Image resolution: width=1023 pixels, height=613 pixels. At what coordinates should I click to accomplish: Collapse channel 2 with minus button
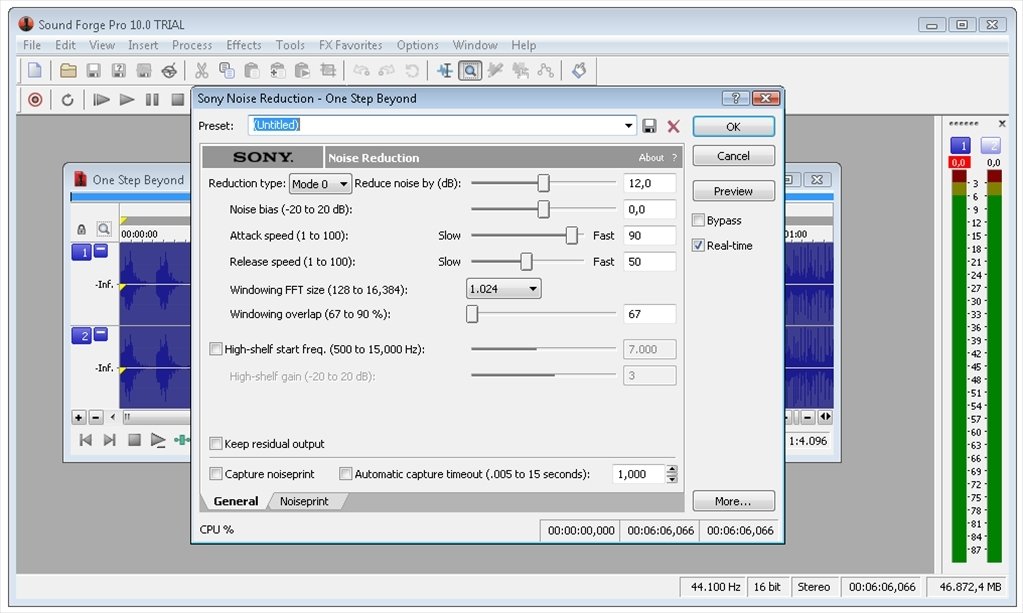point(100,334)
